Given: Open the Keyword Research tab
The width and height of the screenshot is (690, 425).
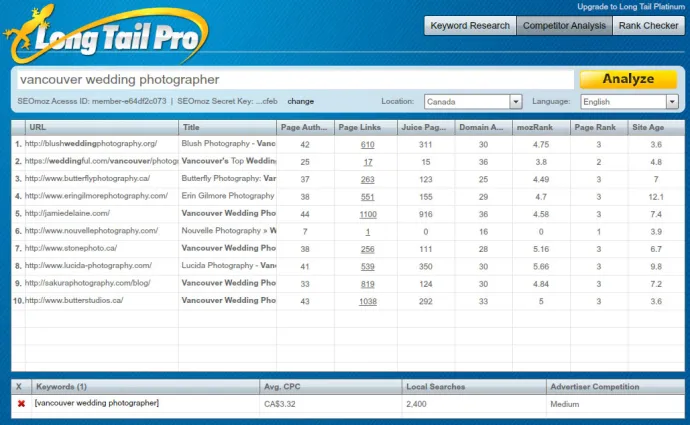Looking at the screenshot, I should click(x=470, y=26).
